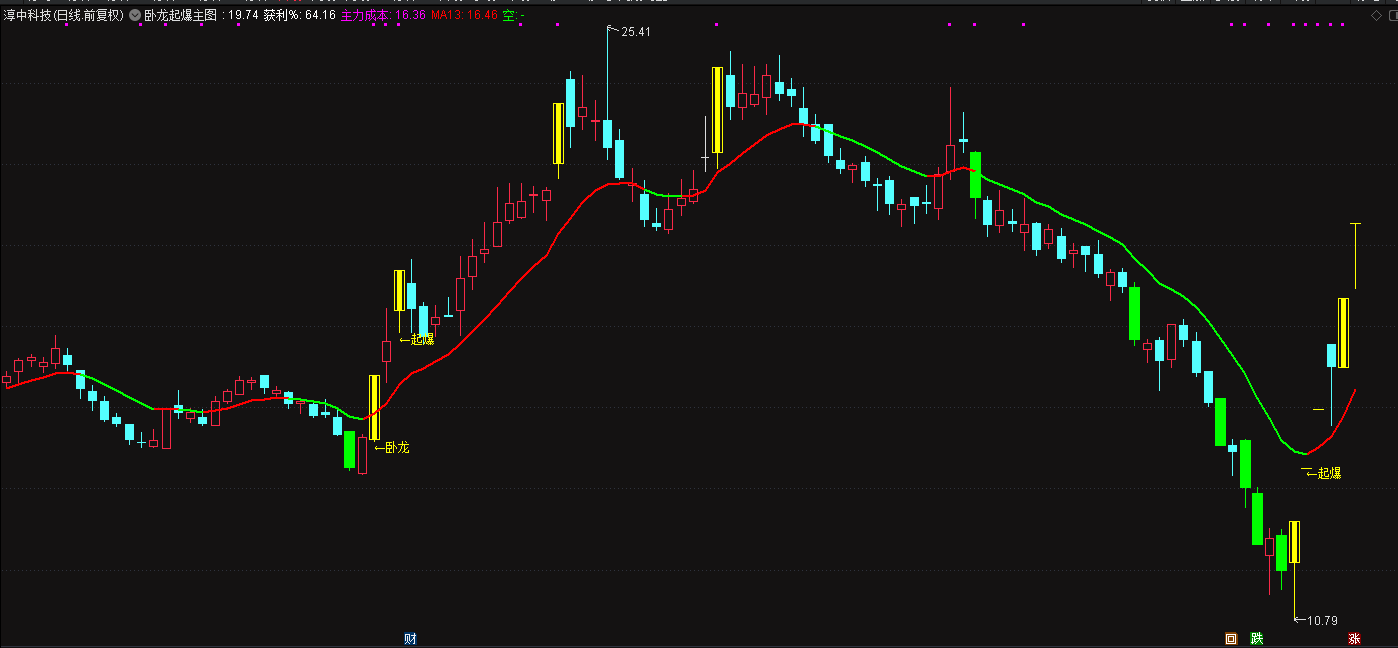
Task: Click the green 空 legend label
Action: point(508,15)
